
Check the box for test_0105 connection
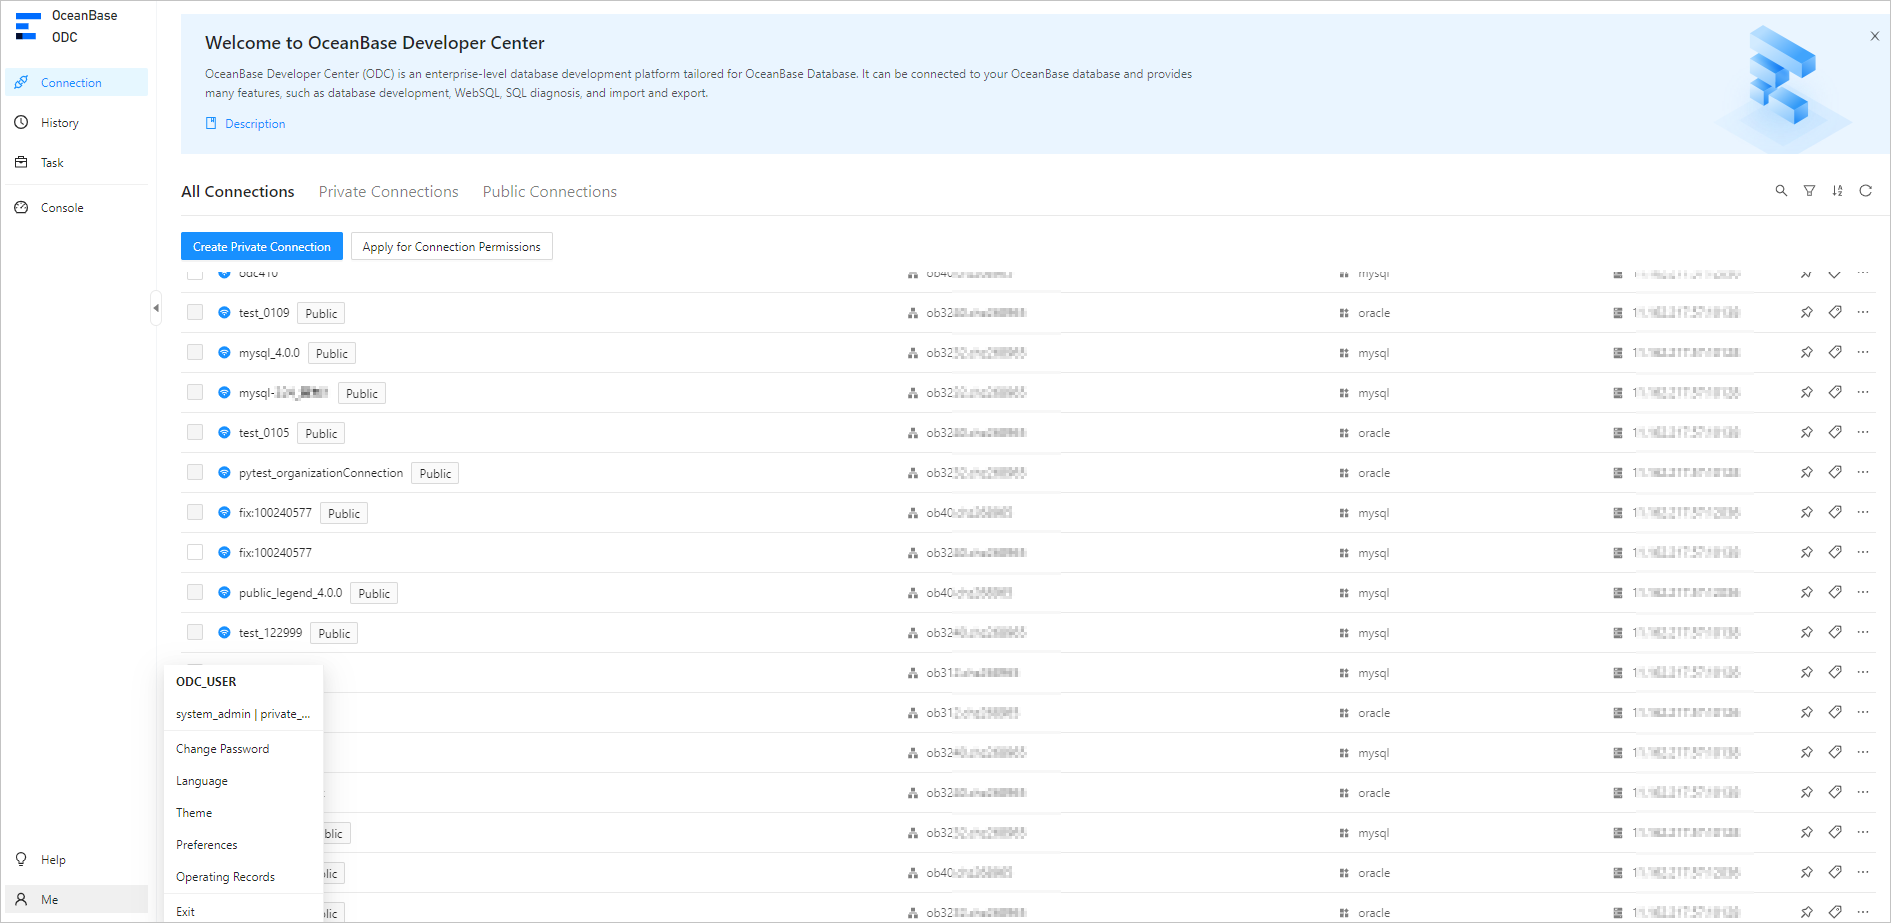(x=195, y=433)
